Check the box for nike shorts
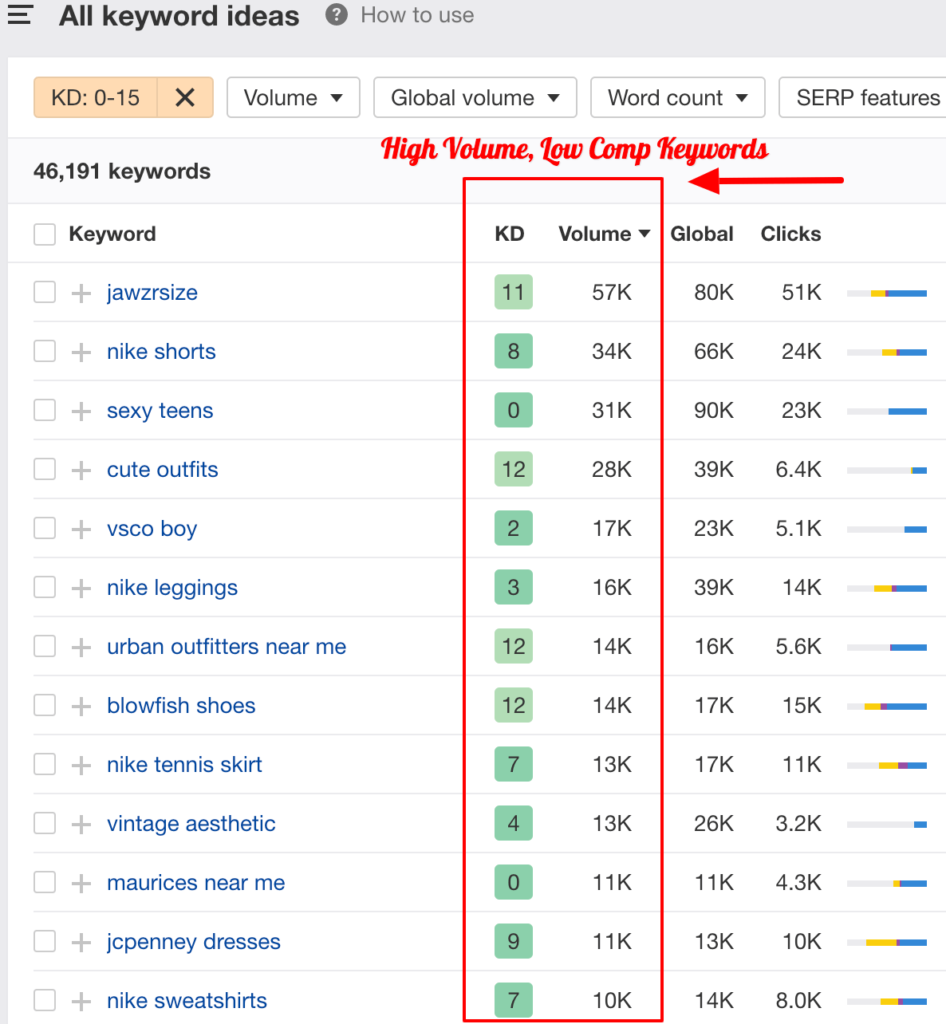Screen dimensions: 946x1024 (44, 351)
